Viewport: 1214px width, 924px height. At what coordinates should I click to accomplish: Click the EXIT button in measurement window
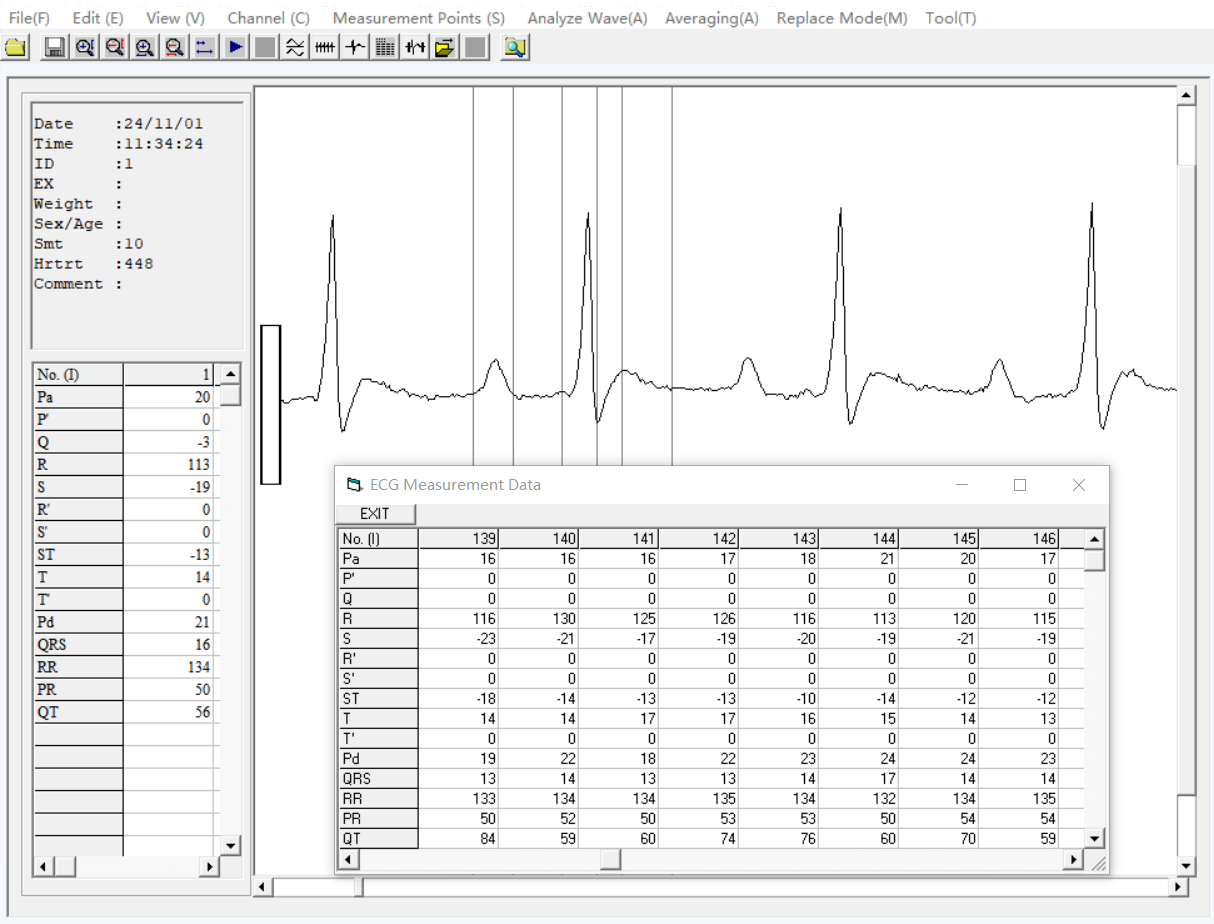(x=375, y=514)
